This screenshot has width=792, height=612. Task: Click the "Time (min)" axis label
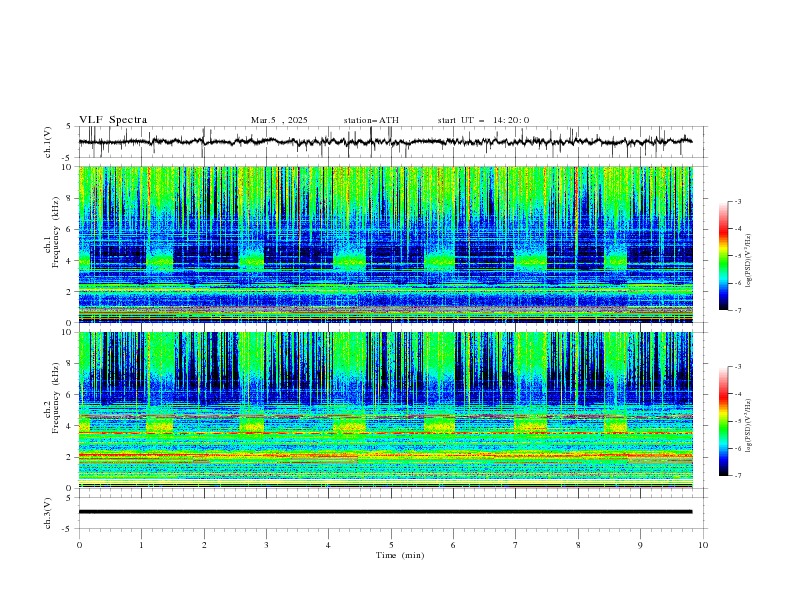(x=400, y=555)
